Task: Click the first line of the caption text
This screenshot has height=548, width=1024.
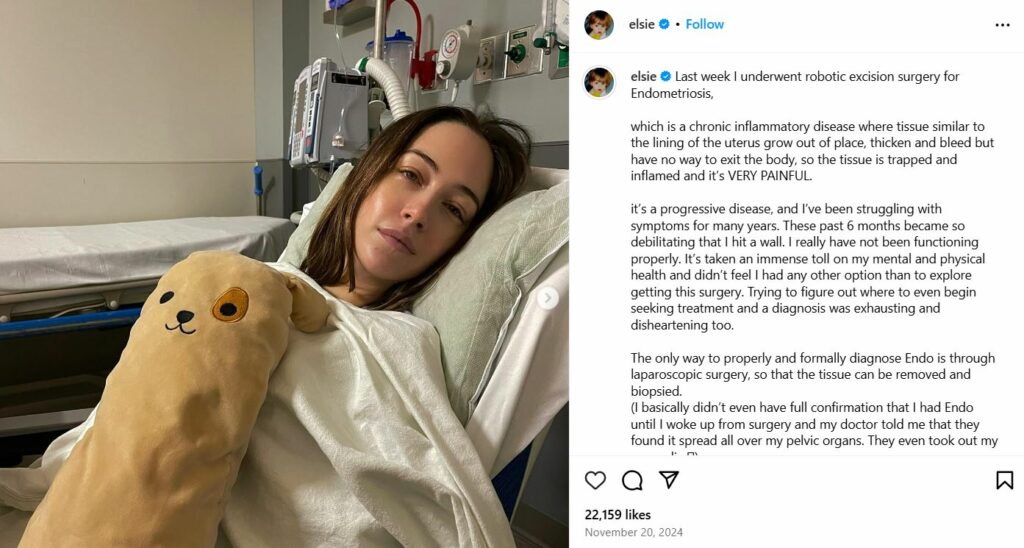Action: click(x=795, y=85)
